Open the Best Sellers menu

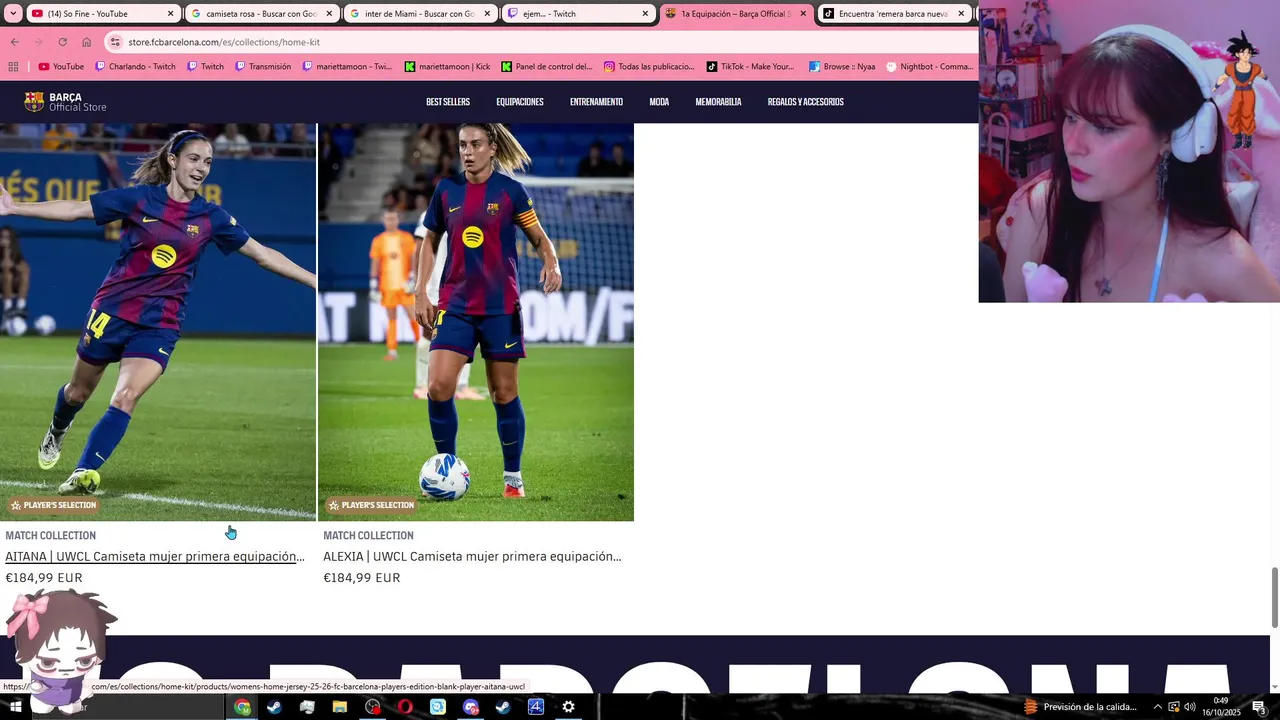(x=448, y=102)
